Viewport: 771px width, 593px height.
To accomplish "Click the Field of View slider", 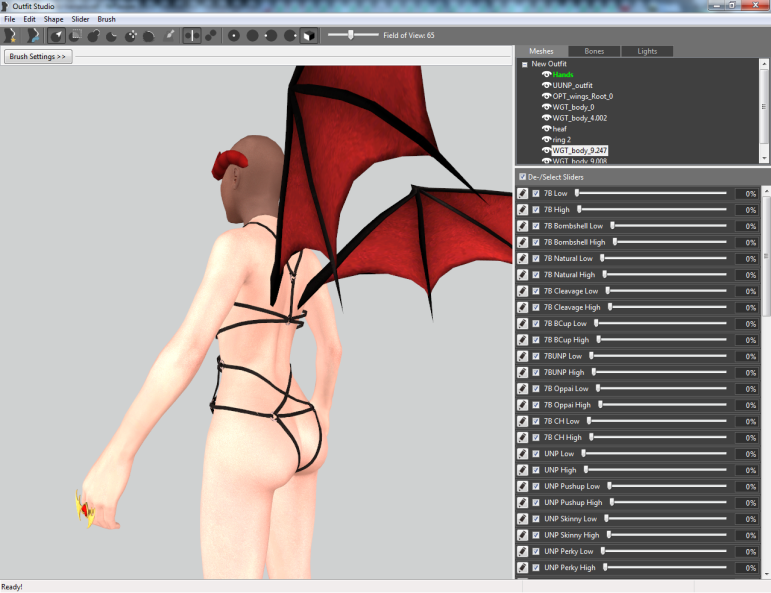I will coord(353,35).
